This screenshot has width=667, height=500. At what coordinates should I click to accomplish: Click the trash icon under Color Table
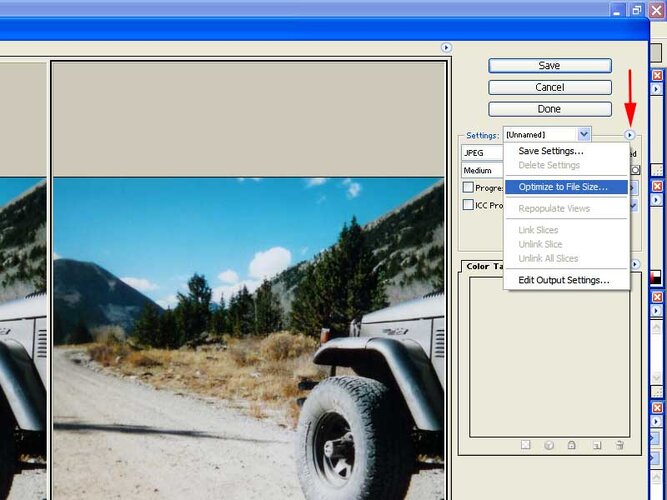coord(620,445)
